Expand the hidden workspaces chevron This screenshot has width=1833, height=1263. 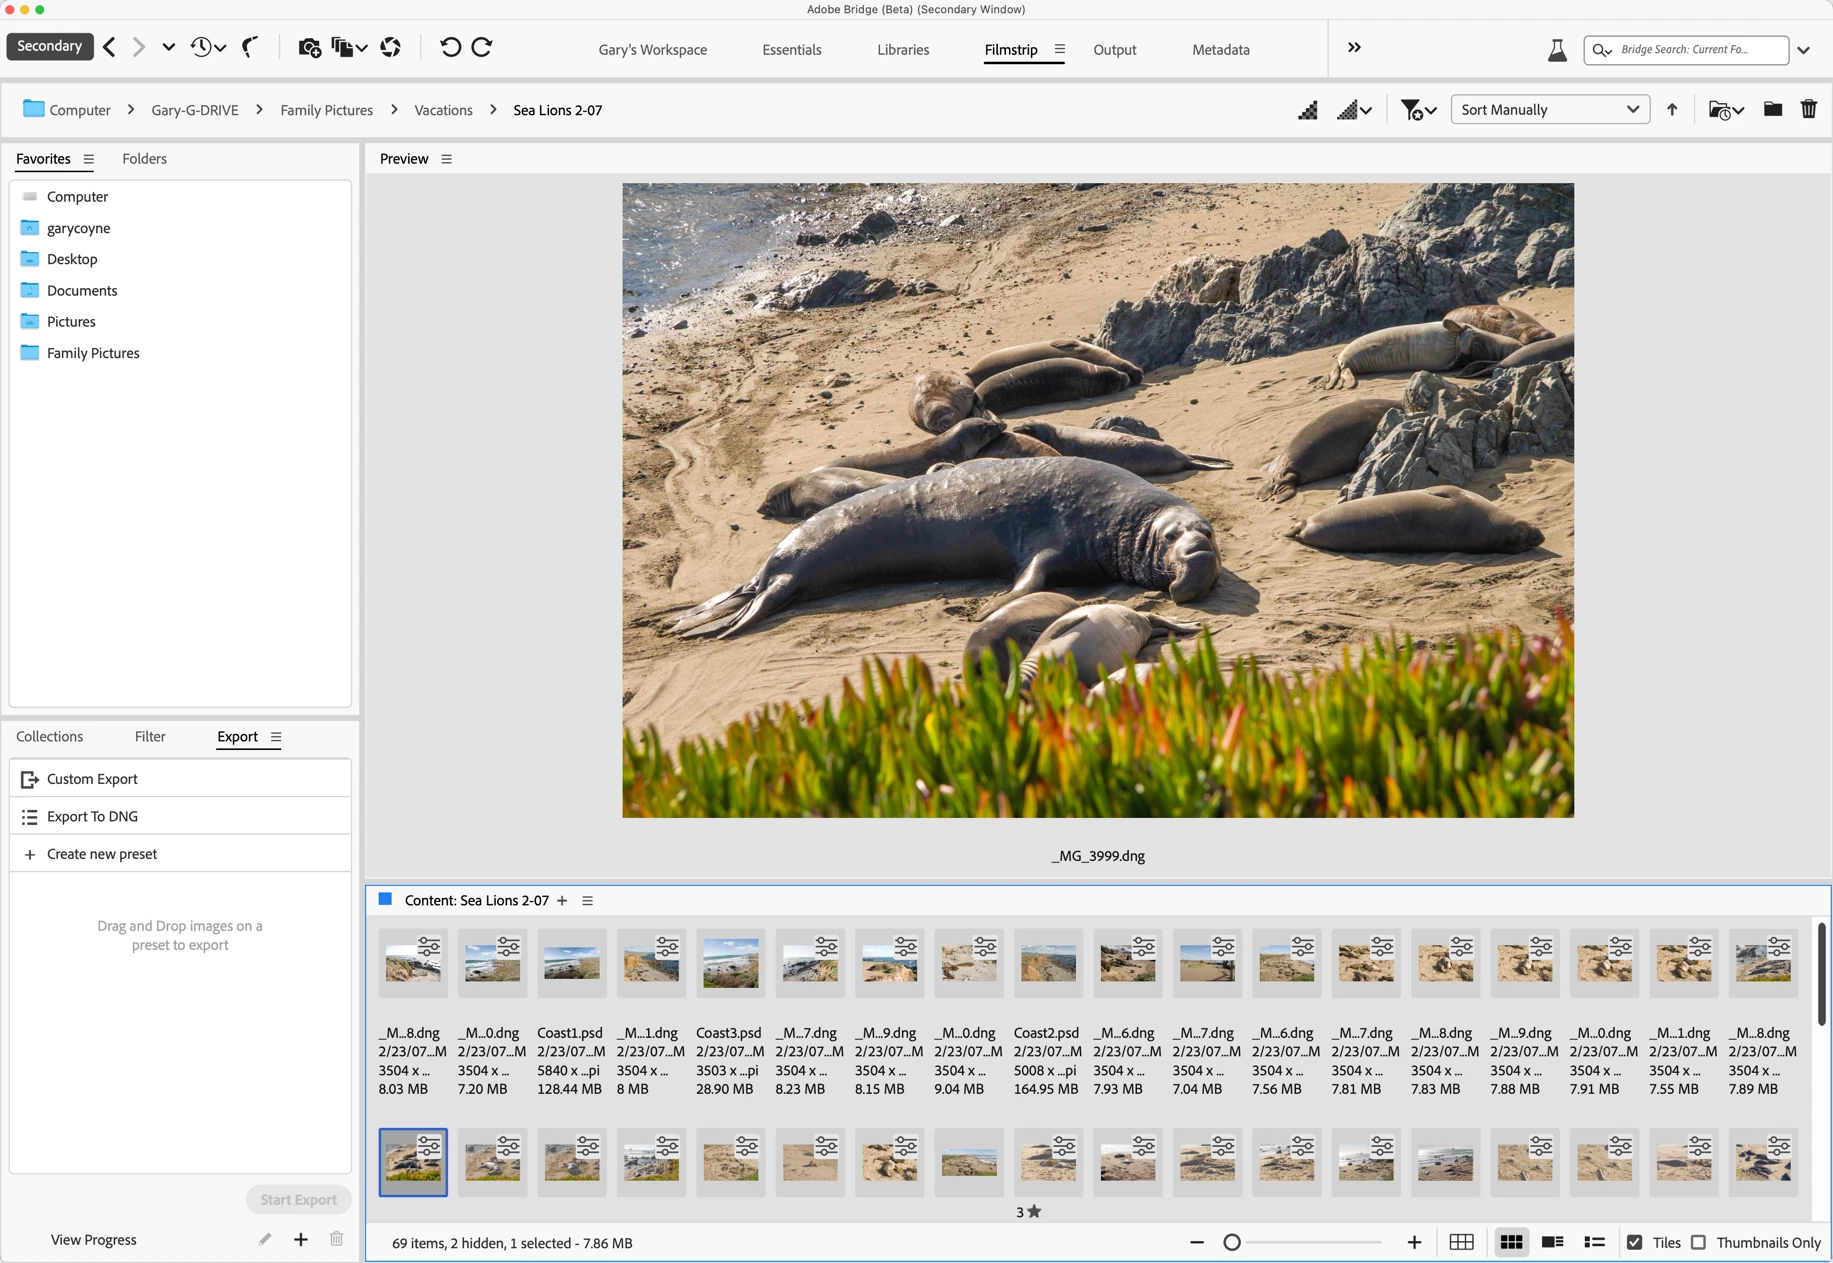coord(1354,48)
